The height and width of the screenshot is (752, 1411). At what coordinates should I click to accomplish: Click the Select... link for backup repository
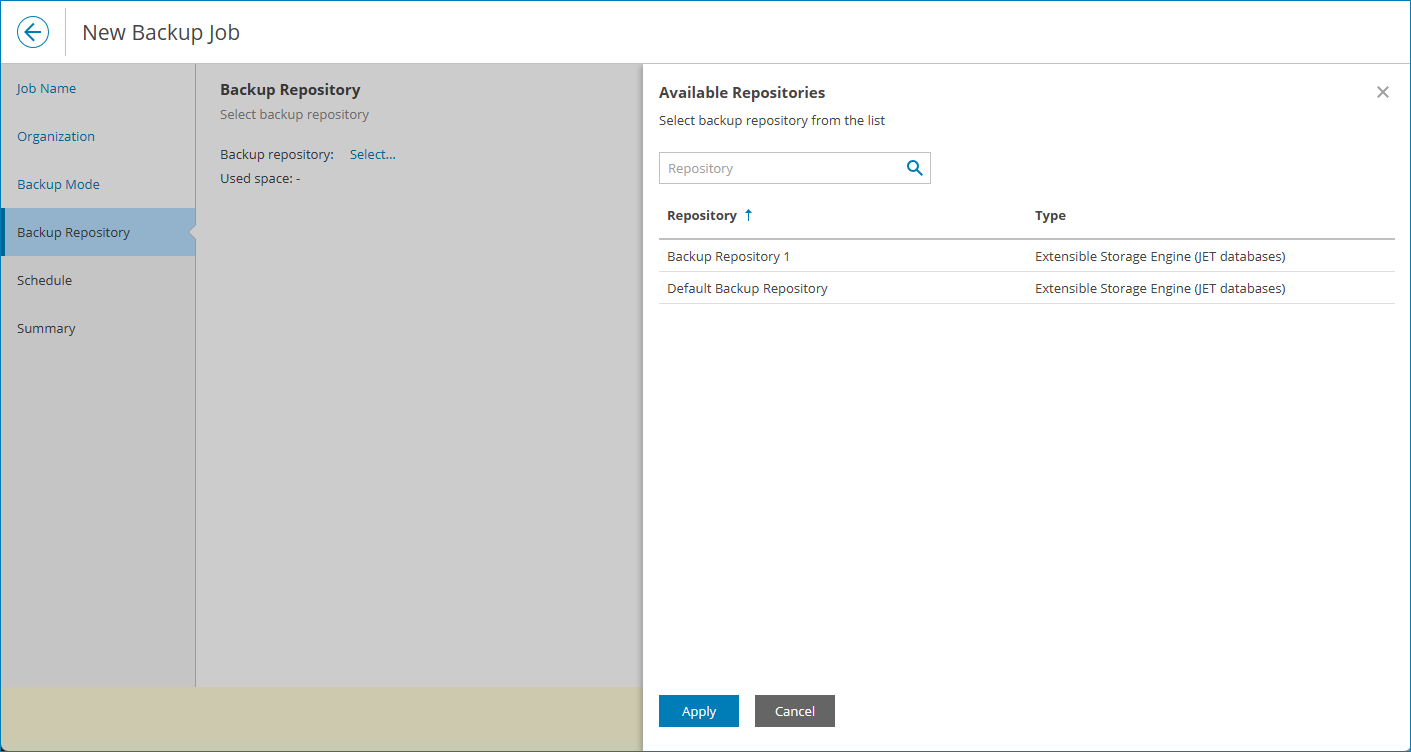pyautogui.click(x=372, y=154)
